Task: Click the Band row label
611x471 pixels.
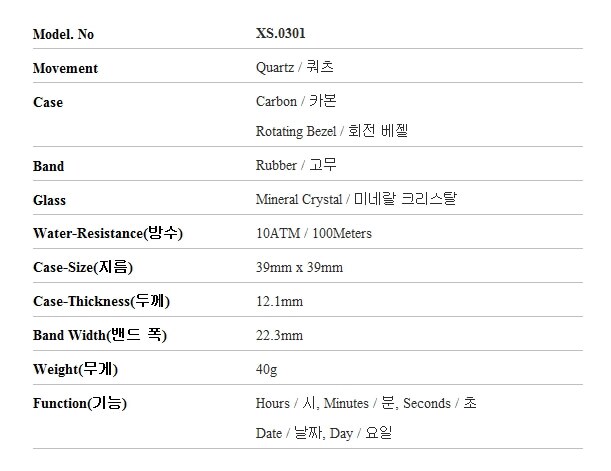Action: click(x=48, y=166)
